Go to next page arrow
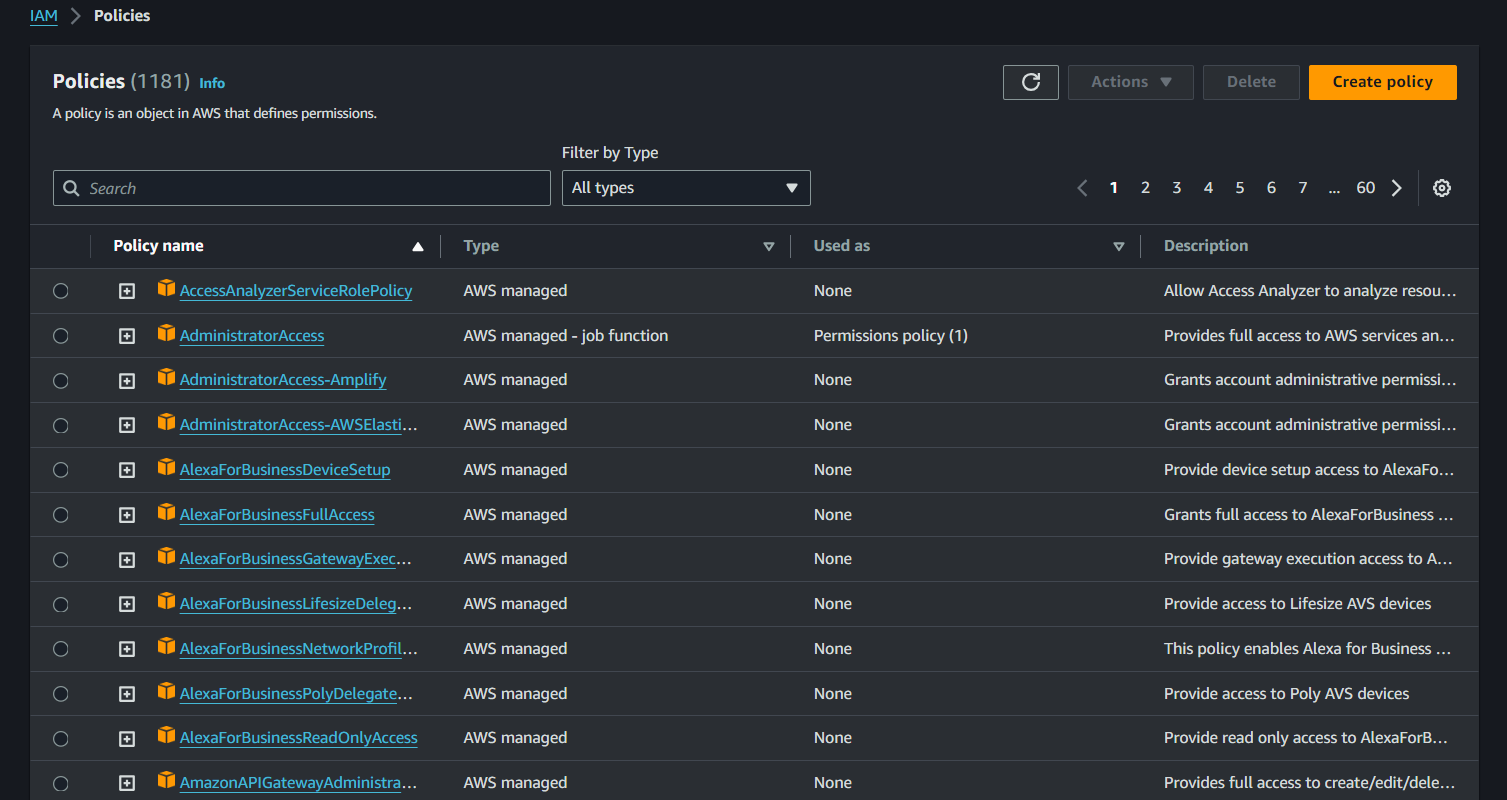This screenshot has width=1507, height=800. pos(1397,188)
